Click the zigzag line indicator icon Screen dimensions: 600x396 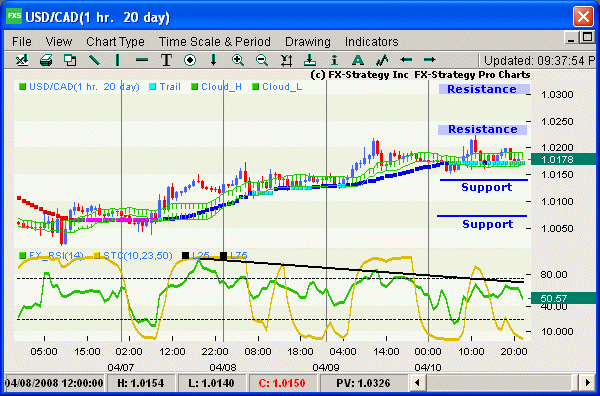382,60
